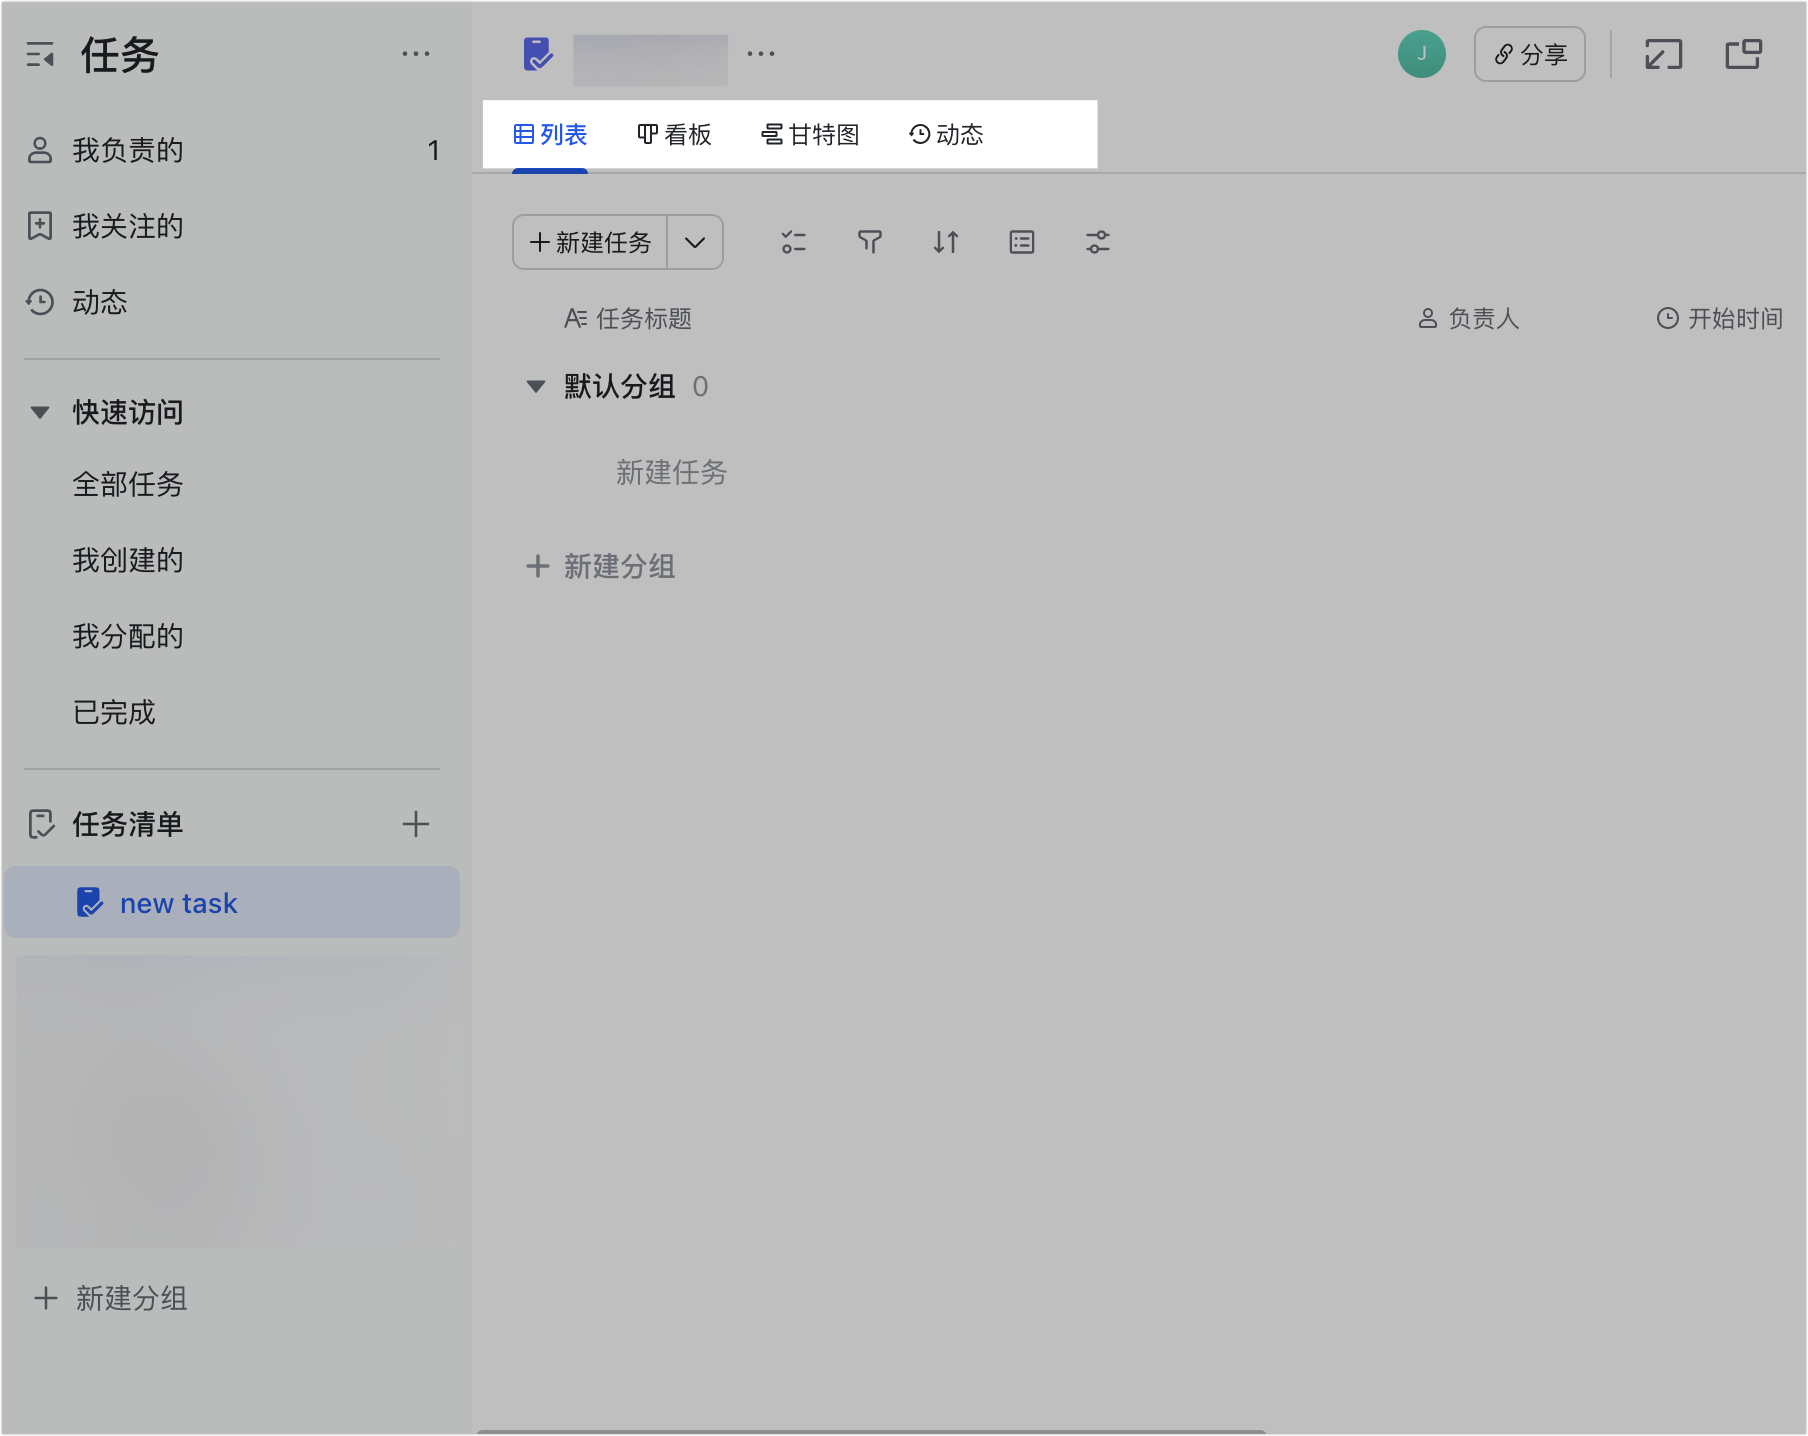This screenshot has width=1808, height=1436.
Task: Expand the 新建任务 dropdown arrow
Action: pos(695,242)
